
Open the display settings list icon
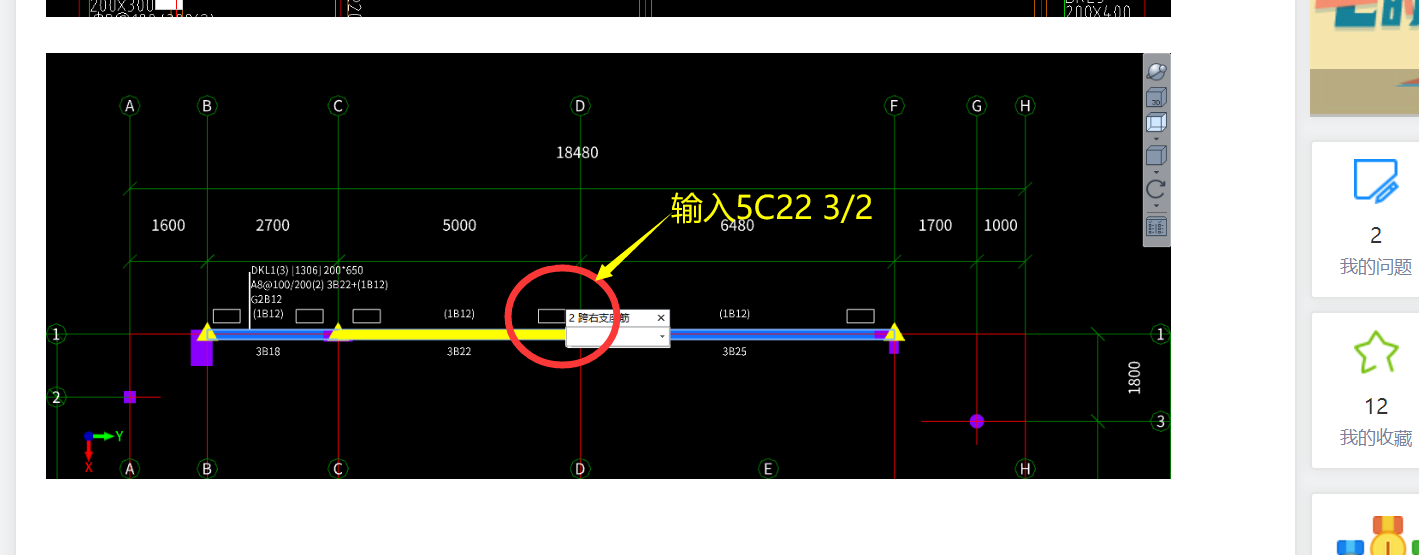point(1156,227)
